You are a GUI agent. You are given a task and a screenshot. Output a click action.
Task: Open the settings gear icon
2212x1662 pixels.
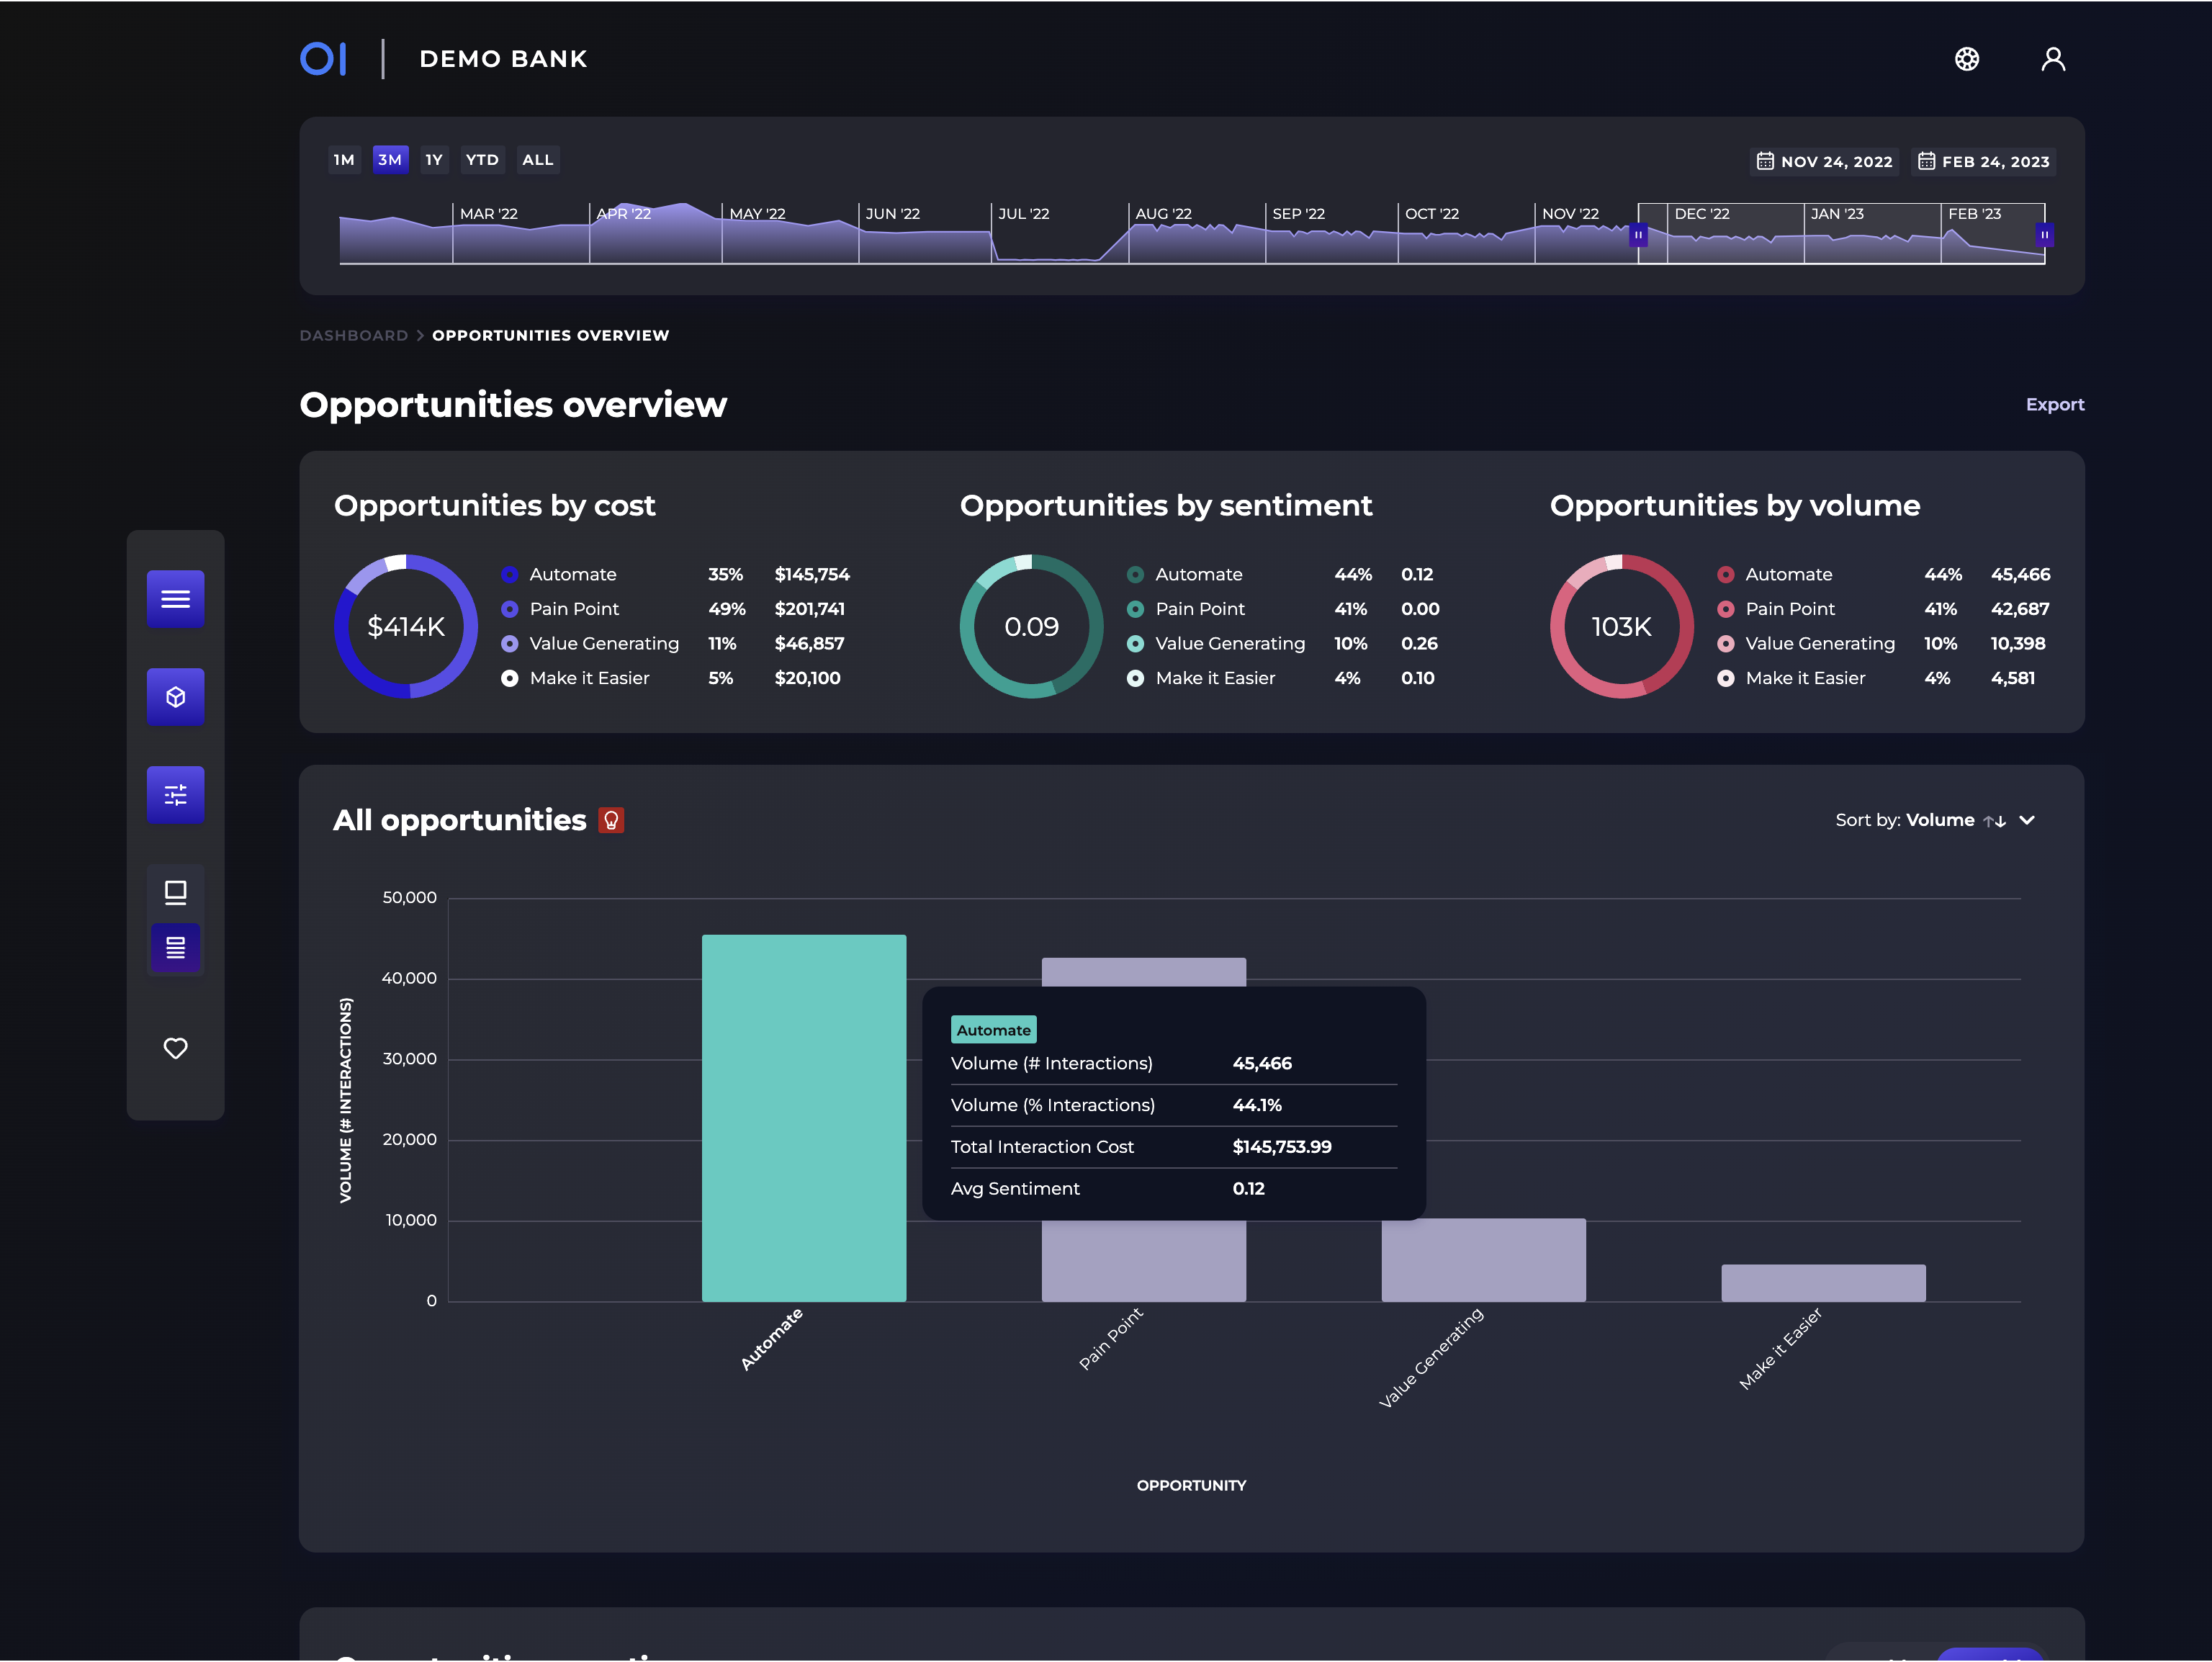pos(1966,59)
